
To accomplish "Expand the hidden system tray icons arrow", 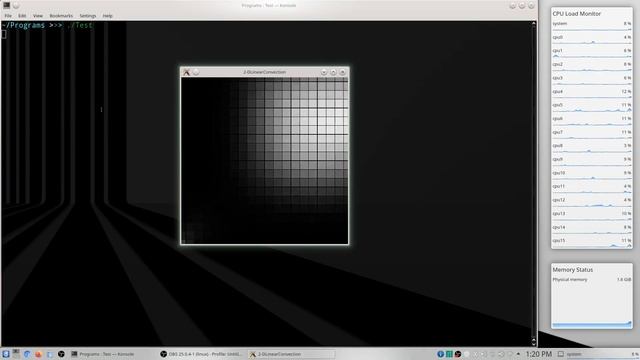I will pos(518,354).
